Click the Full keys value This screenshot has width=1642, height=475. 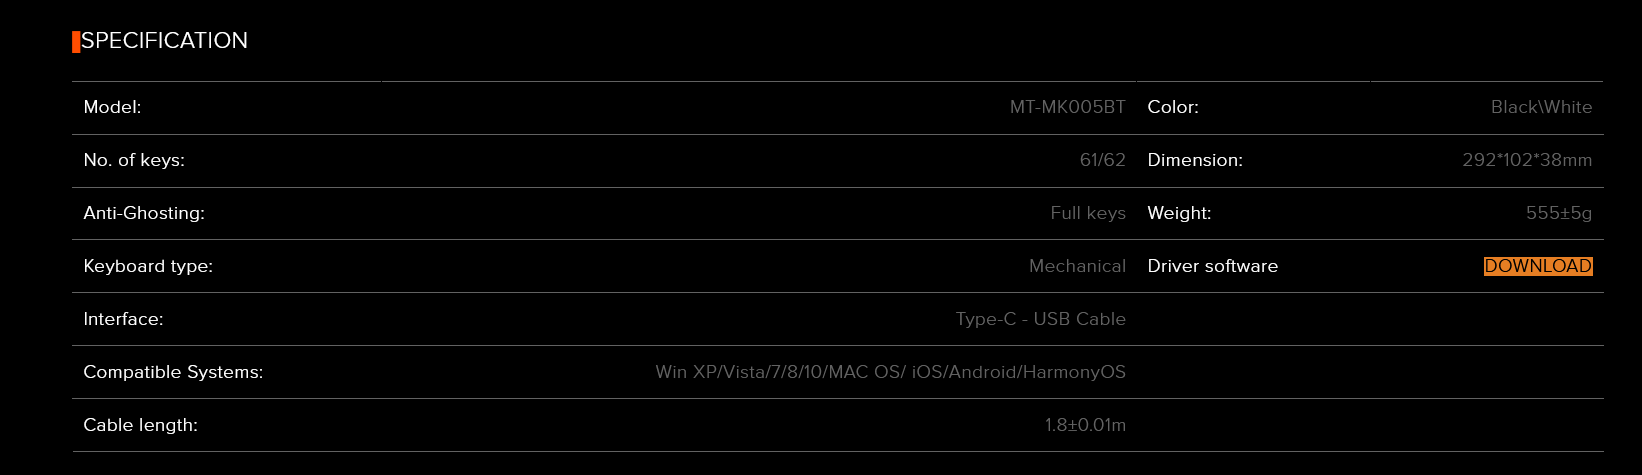[1088, 213]
